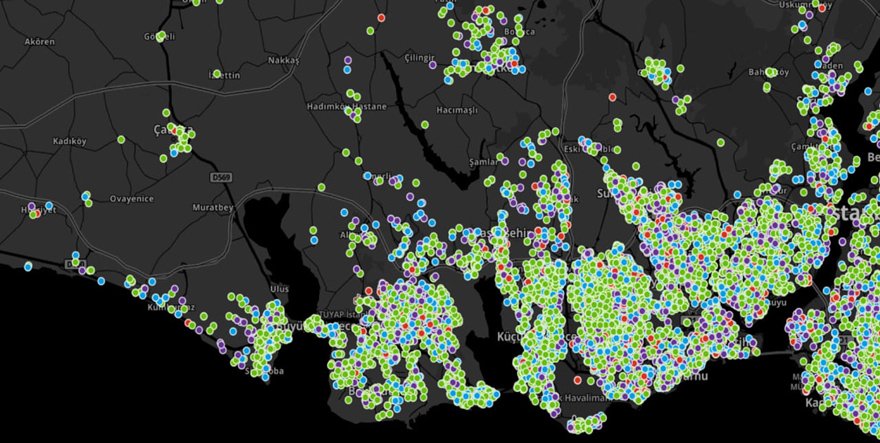880x443 pixels.
Task: Click the Ulus label near the lake
Action: [x=279, y=288]
